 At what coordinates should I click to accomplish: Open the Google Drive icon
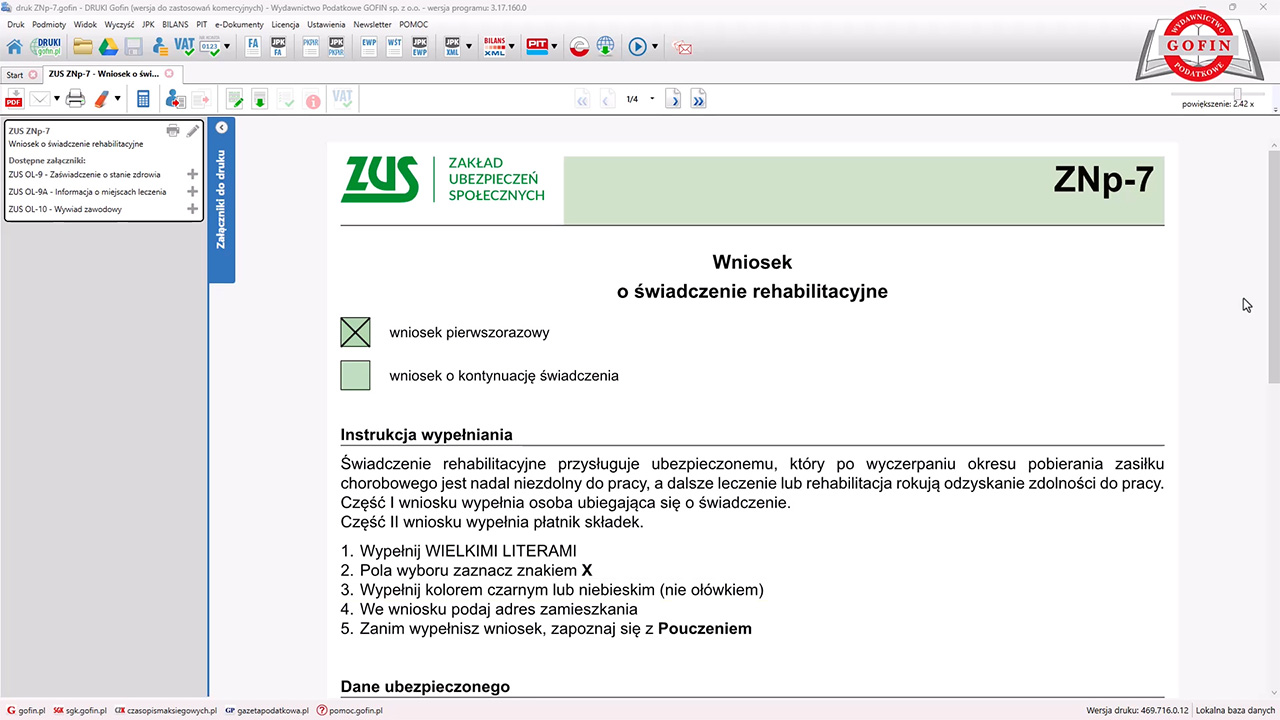(x=108, y=46)
